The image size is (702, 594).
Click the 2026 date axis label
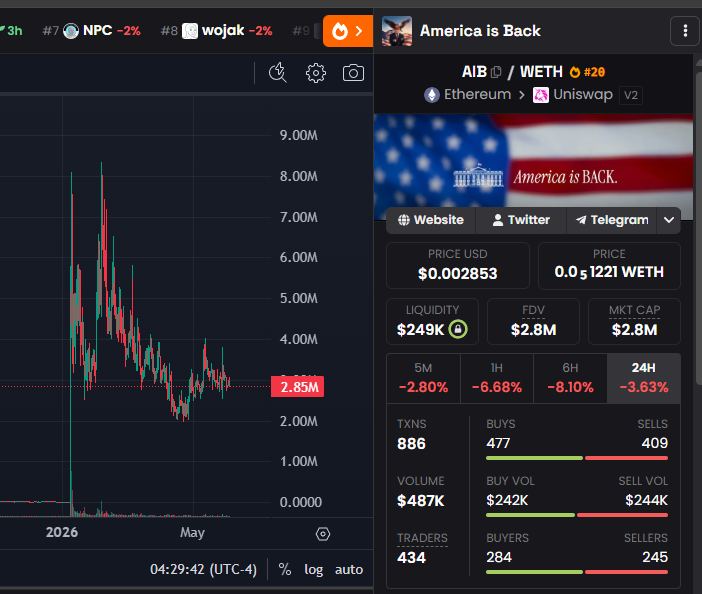coord(62,532)
